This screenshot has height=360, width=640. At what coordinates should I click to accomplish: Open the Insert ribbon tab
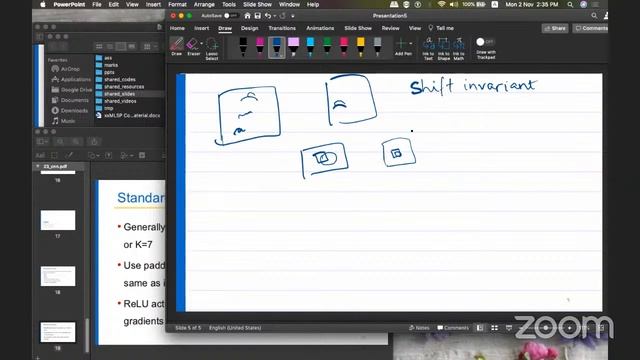coord(202,28)
